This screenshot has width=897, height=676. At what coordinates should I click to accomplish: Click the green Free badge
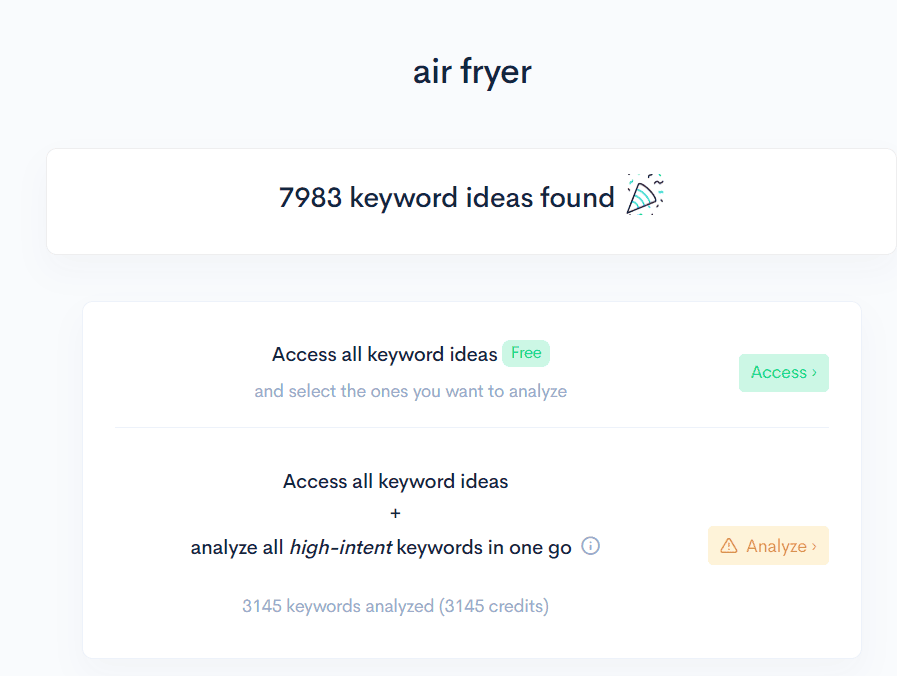[525, 353]
